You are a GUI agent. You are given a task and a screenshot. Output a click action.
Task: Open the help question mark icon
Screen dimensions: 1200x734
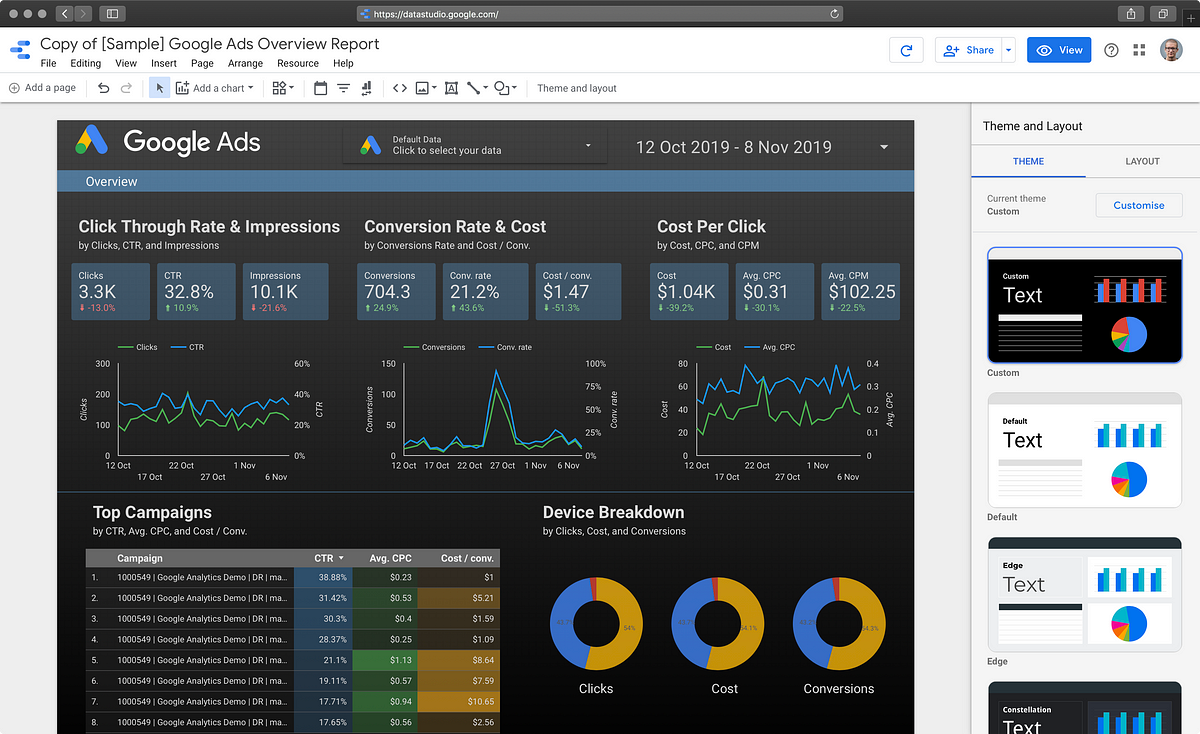pos(1111,50)
